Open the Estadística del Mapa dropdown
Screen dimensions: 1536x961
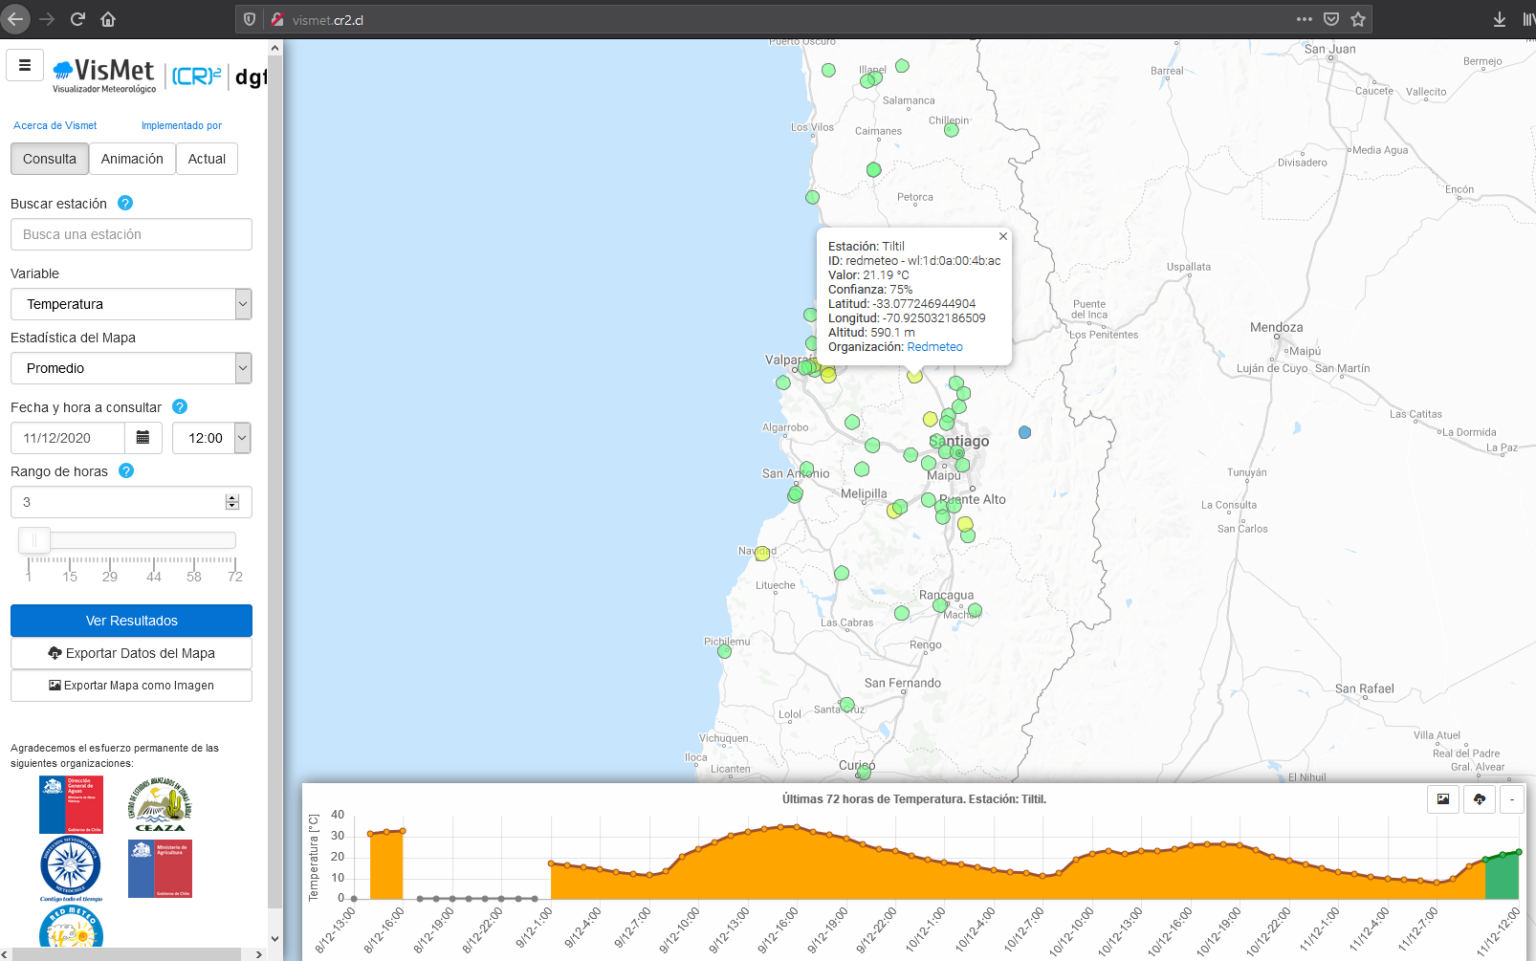(131, 368)
